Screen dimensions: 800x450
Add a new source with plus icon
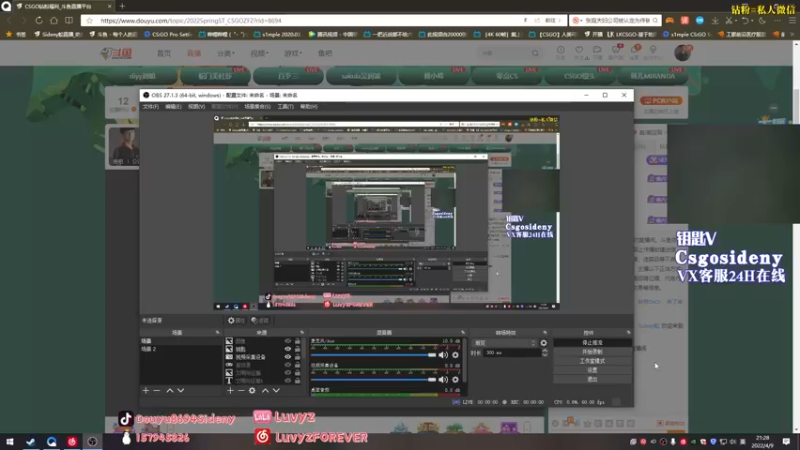pos(230,390)
